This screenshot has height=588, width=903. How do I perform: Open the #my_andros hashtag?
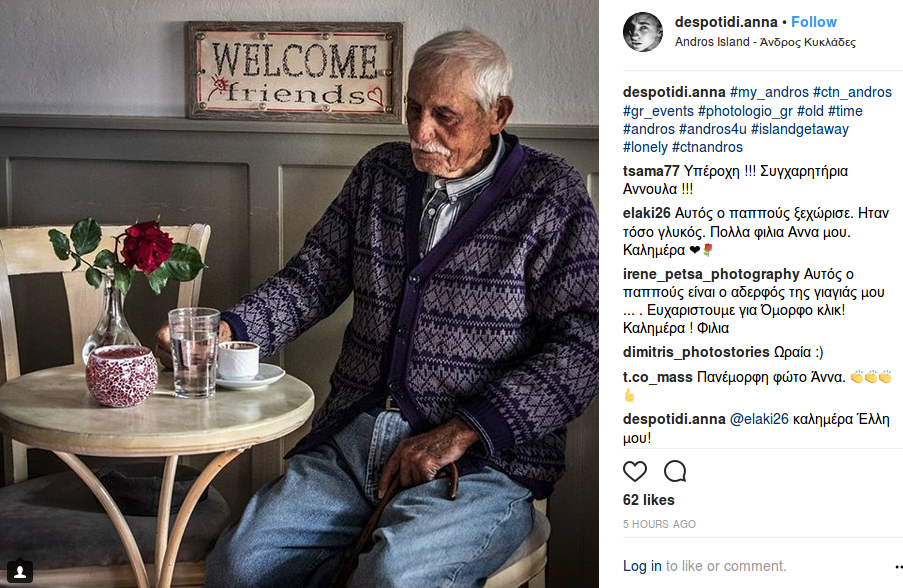pos(769,92)
